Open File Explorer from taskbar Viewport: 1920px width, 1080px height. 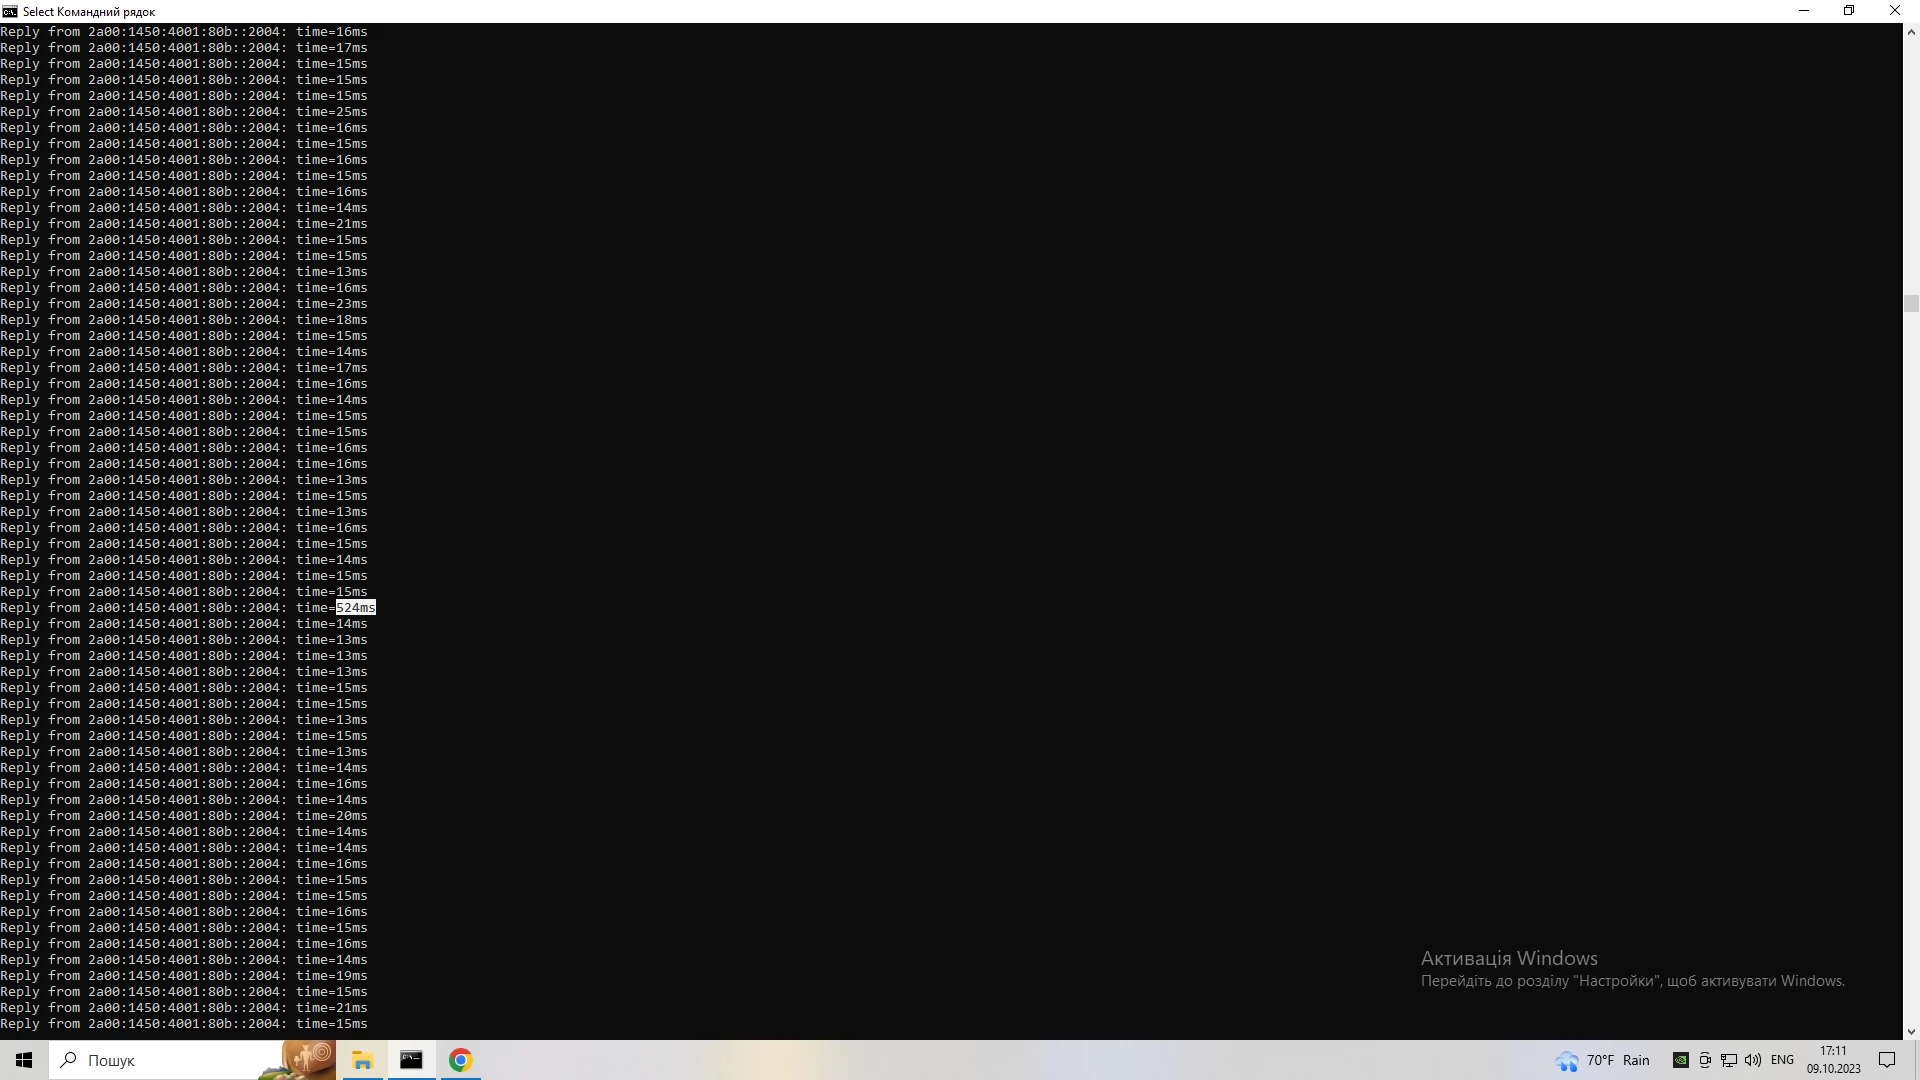pos(362,1060)
